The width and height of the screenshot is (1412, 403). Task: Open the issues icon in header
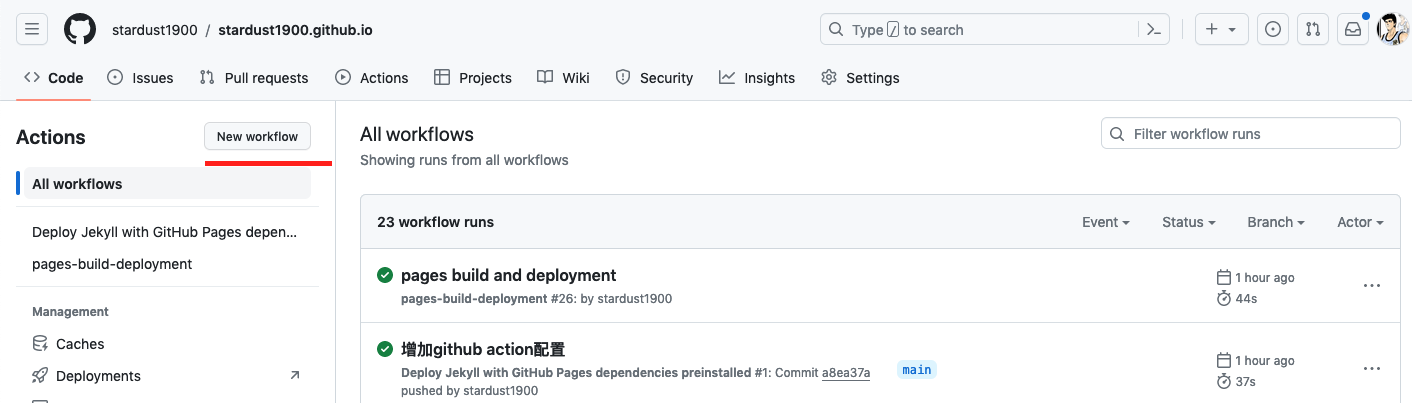tap(1273, 30)
